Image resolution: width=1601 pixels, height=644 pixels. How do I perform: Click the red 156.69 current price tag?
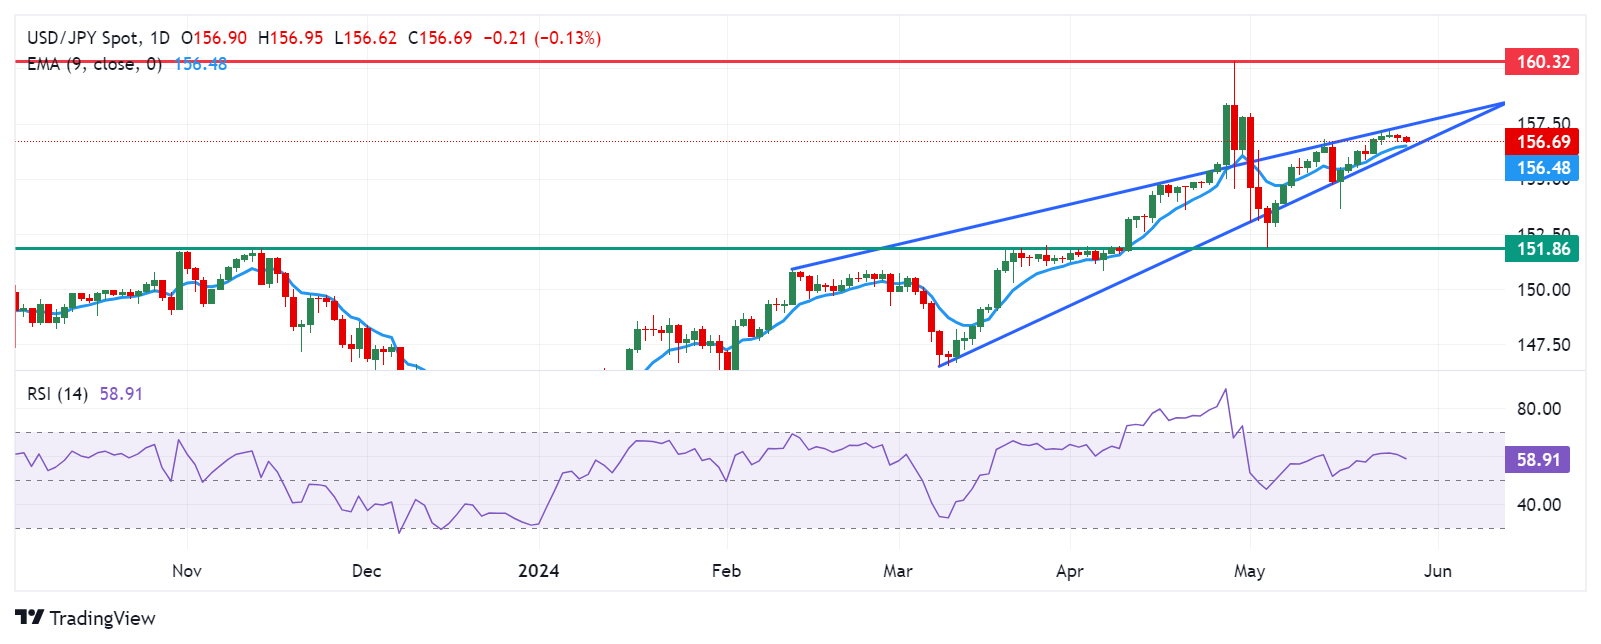[1542, 142]
